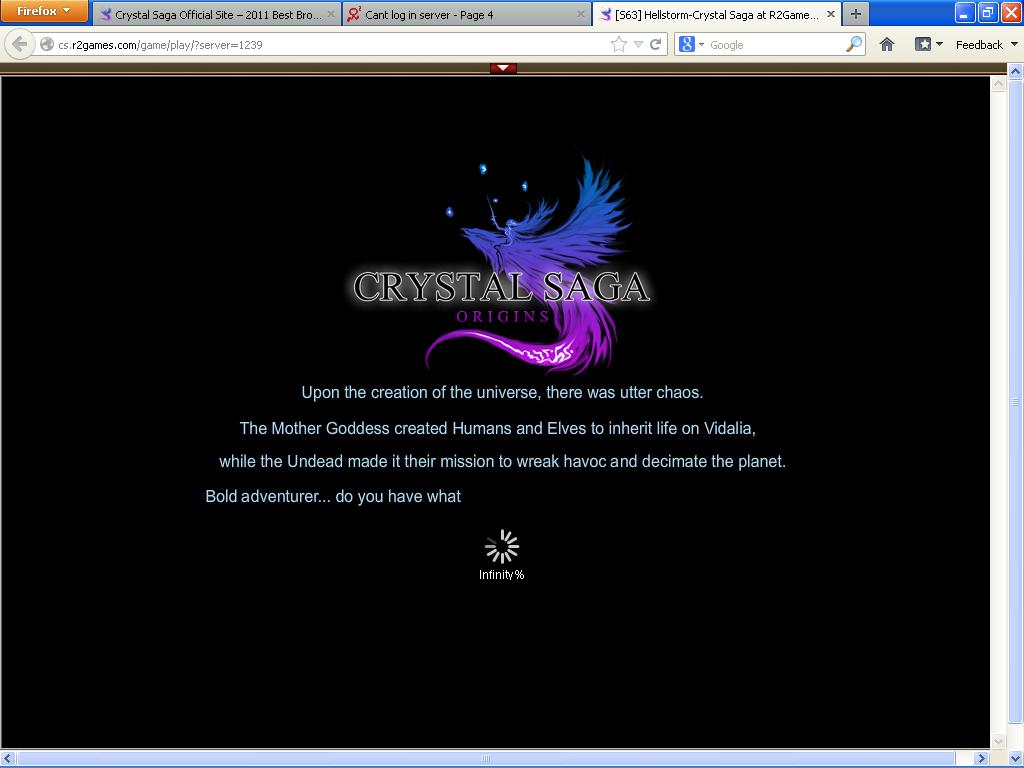Go to the Firefox Home page
The image size is (1024, 768).
(887, 44)
